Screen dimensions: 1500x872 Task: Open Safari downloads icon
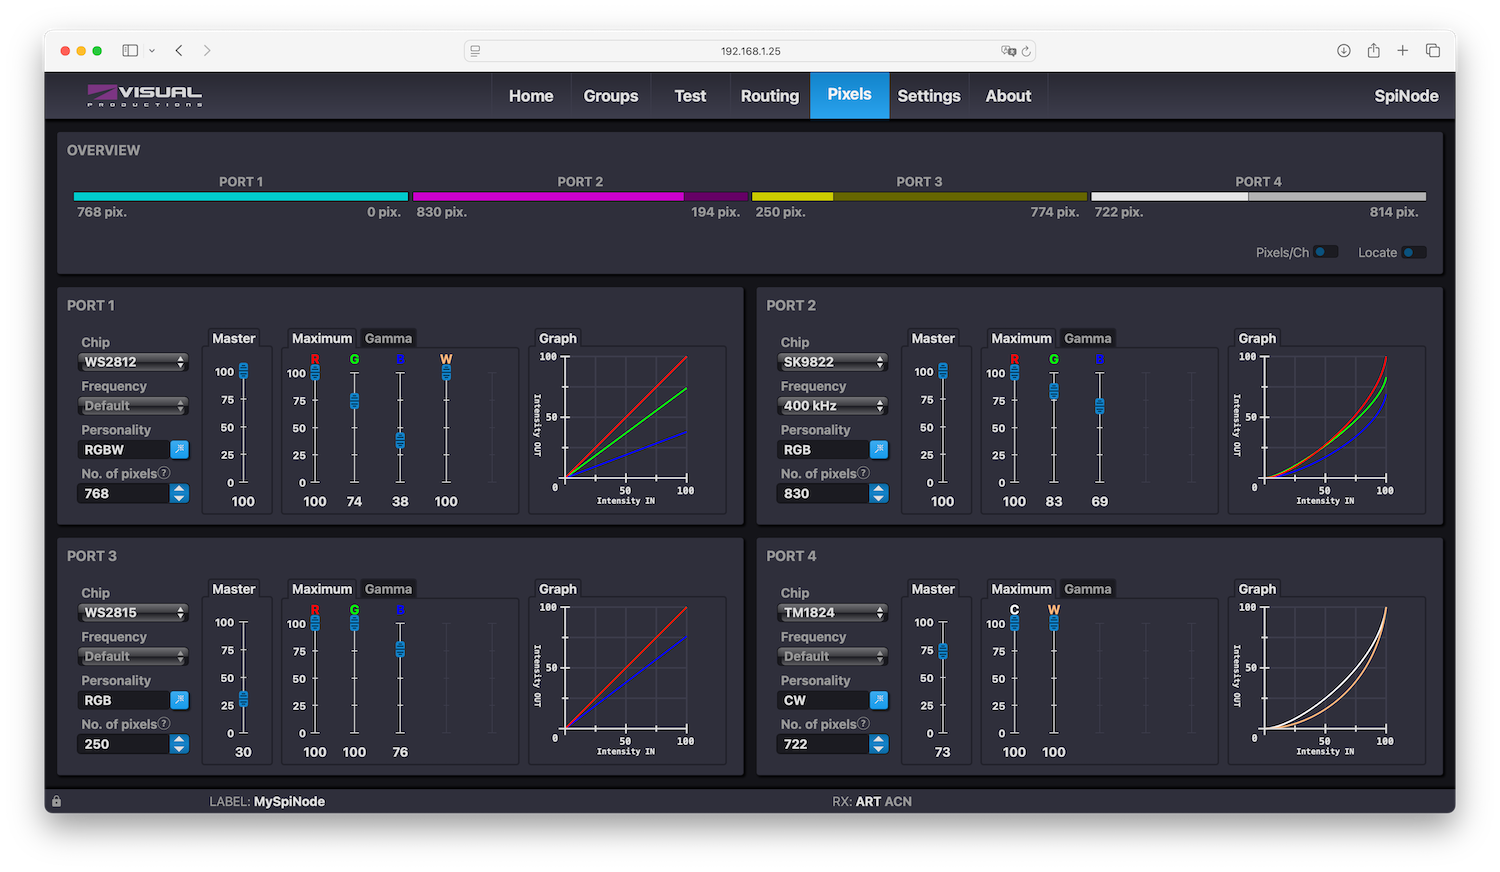click(x=1344, y=51)
